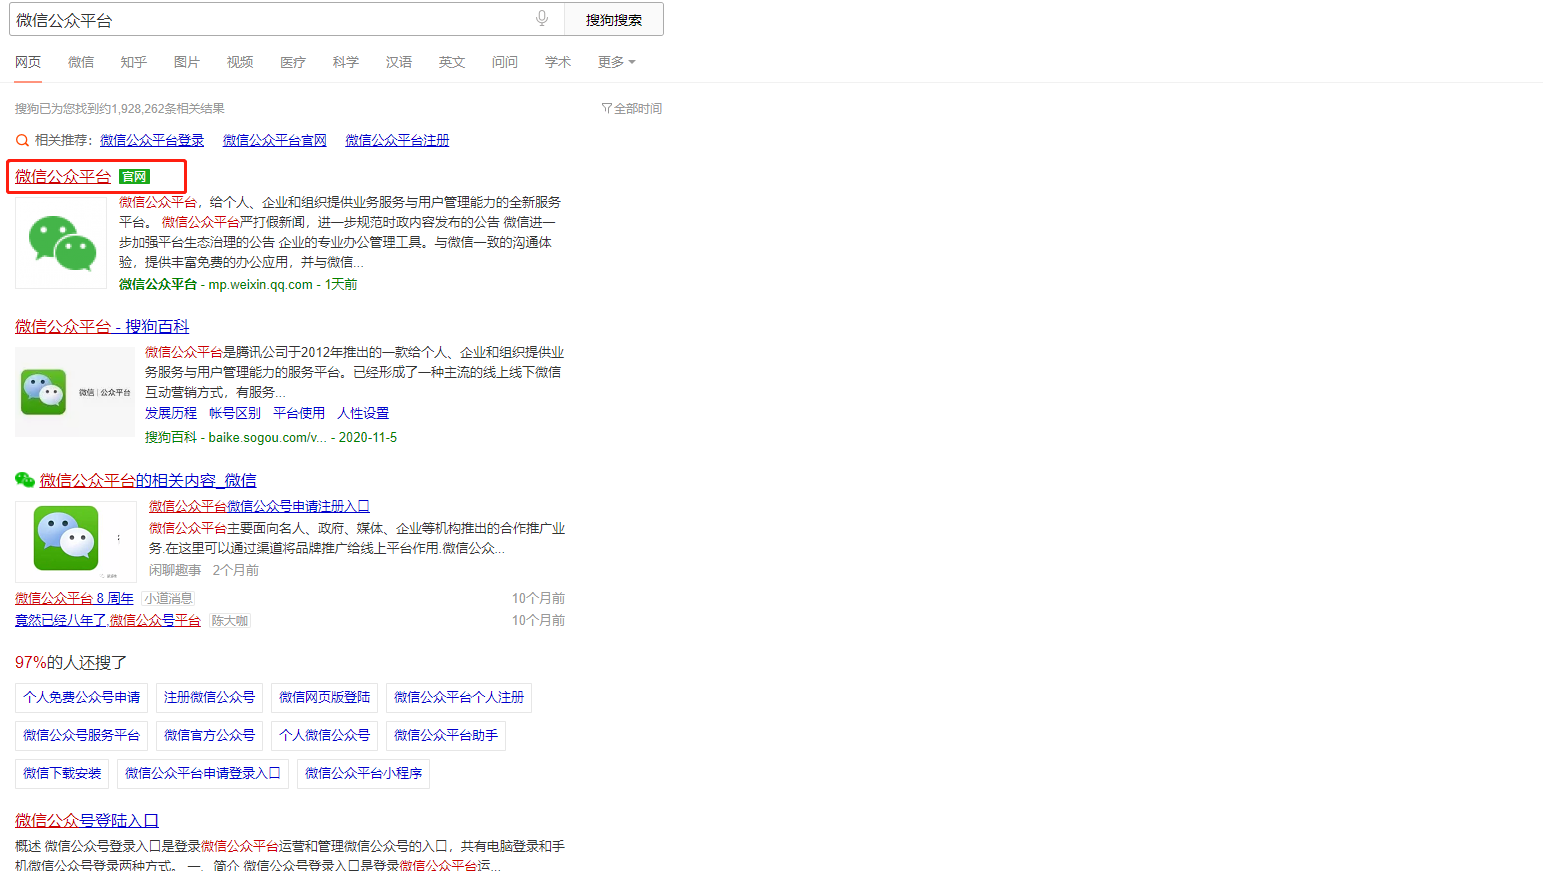Viewport: 1543px width, 871px height.
Task: Click the 搜狗百科 result thumbnail image
Action: tap(75, 392)
